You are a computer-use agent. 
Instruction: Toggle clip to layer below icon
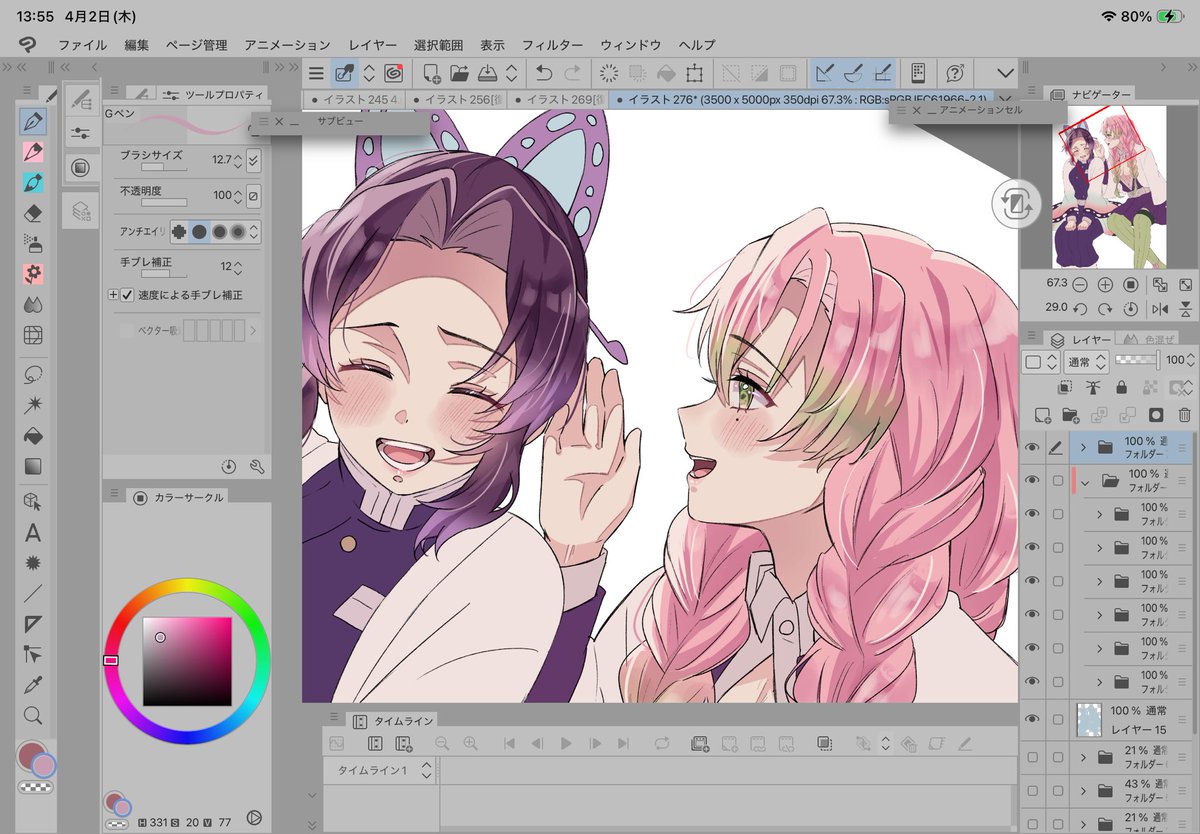point(1065,387)
